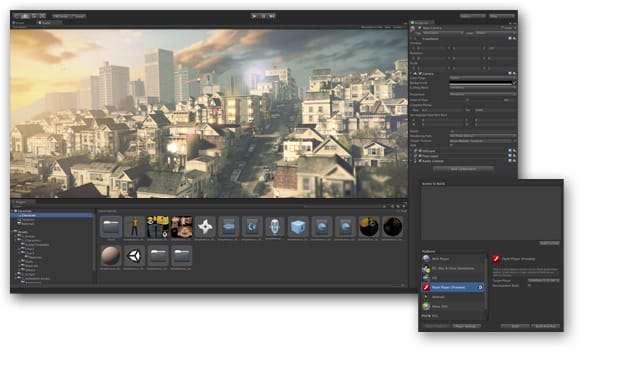Select PC, Mac & Linux Standalone platform
The width and height of the screenshot is (620, 373).
[453, 268]
